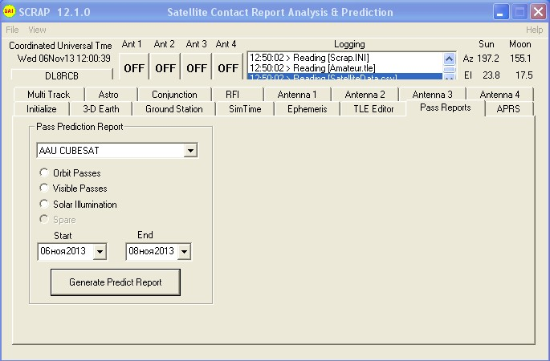The width and height of the screenshot is (550, 361).
Task: Click the Sun azimuth value 197.2
Action: [x=488, y=58]
